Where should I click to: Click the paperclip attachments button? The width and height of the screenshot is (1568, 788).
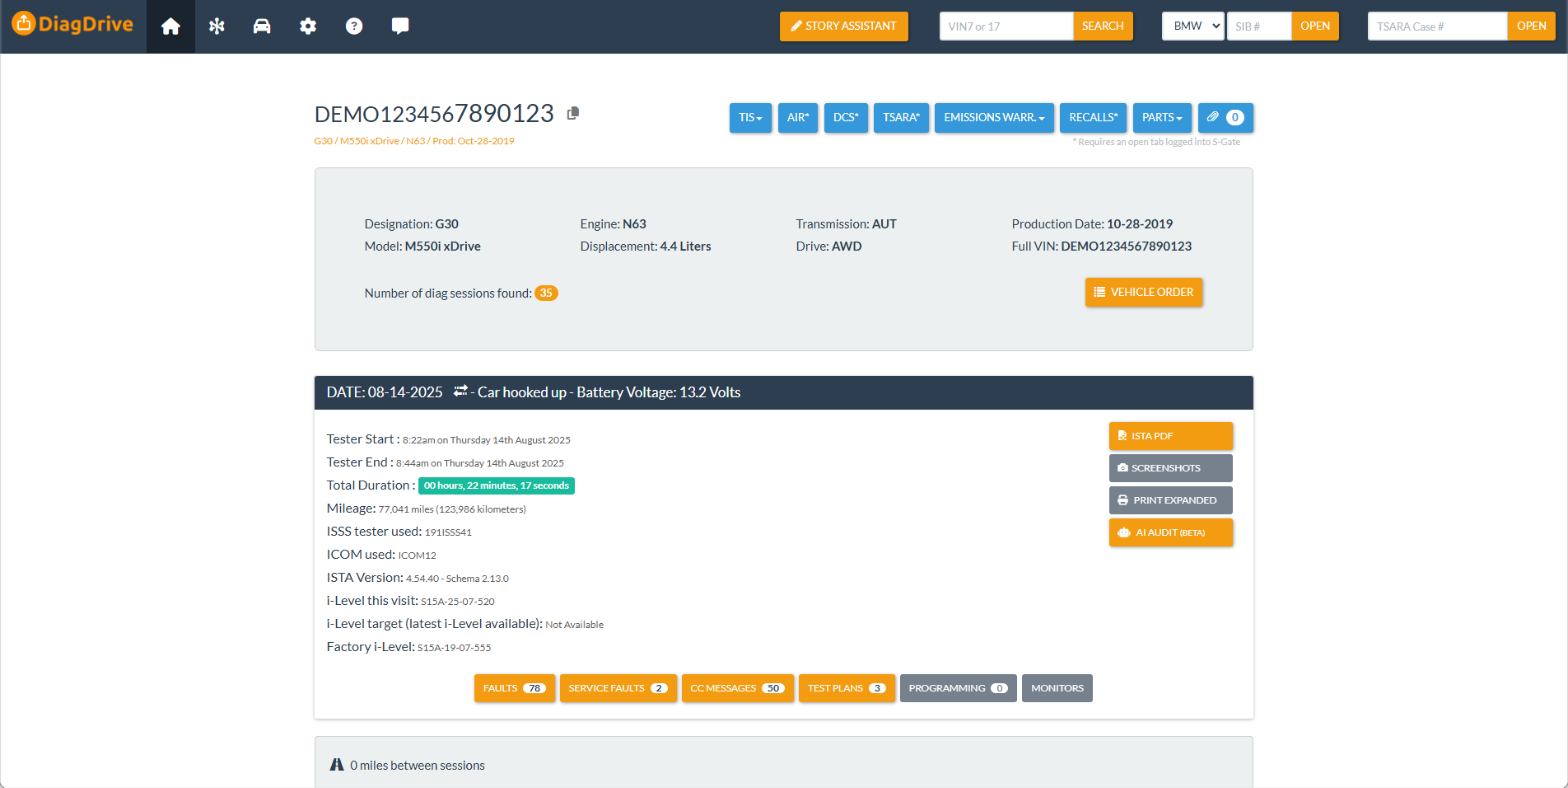click(x=1226, y=117)
